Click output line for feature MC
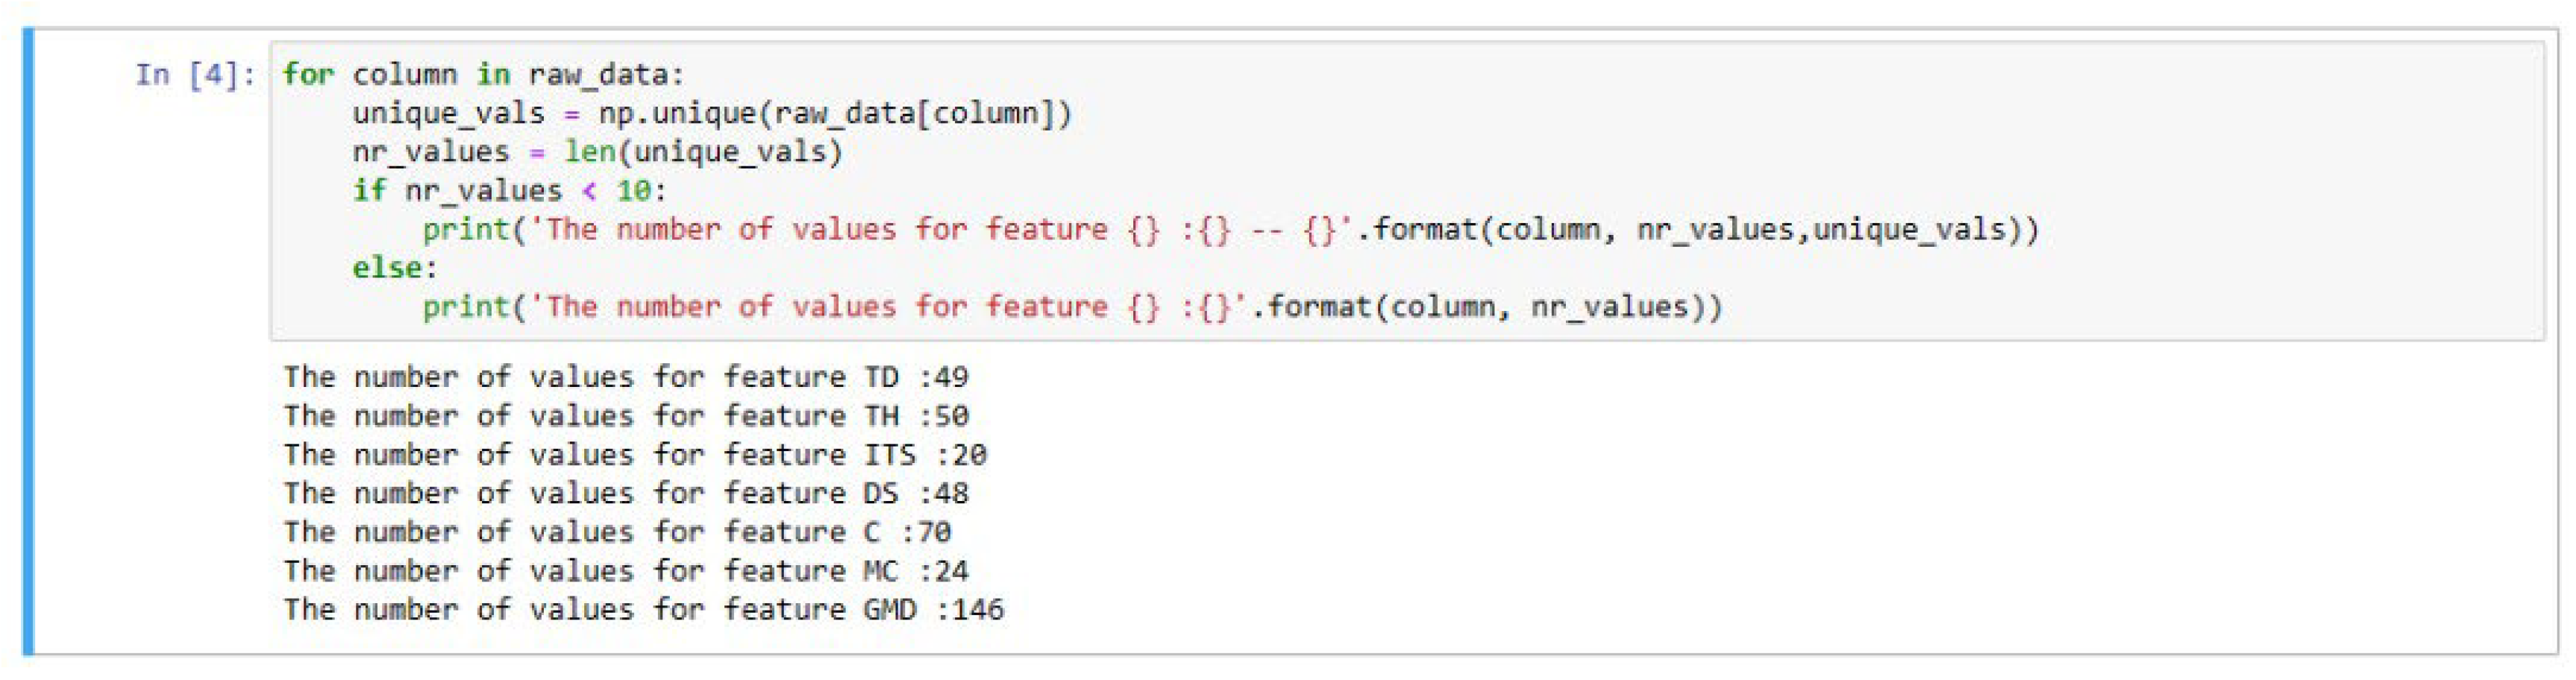This screenshot has width=2576, height=680. point(625,571)
